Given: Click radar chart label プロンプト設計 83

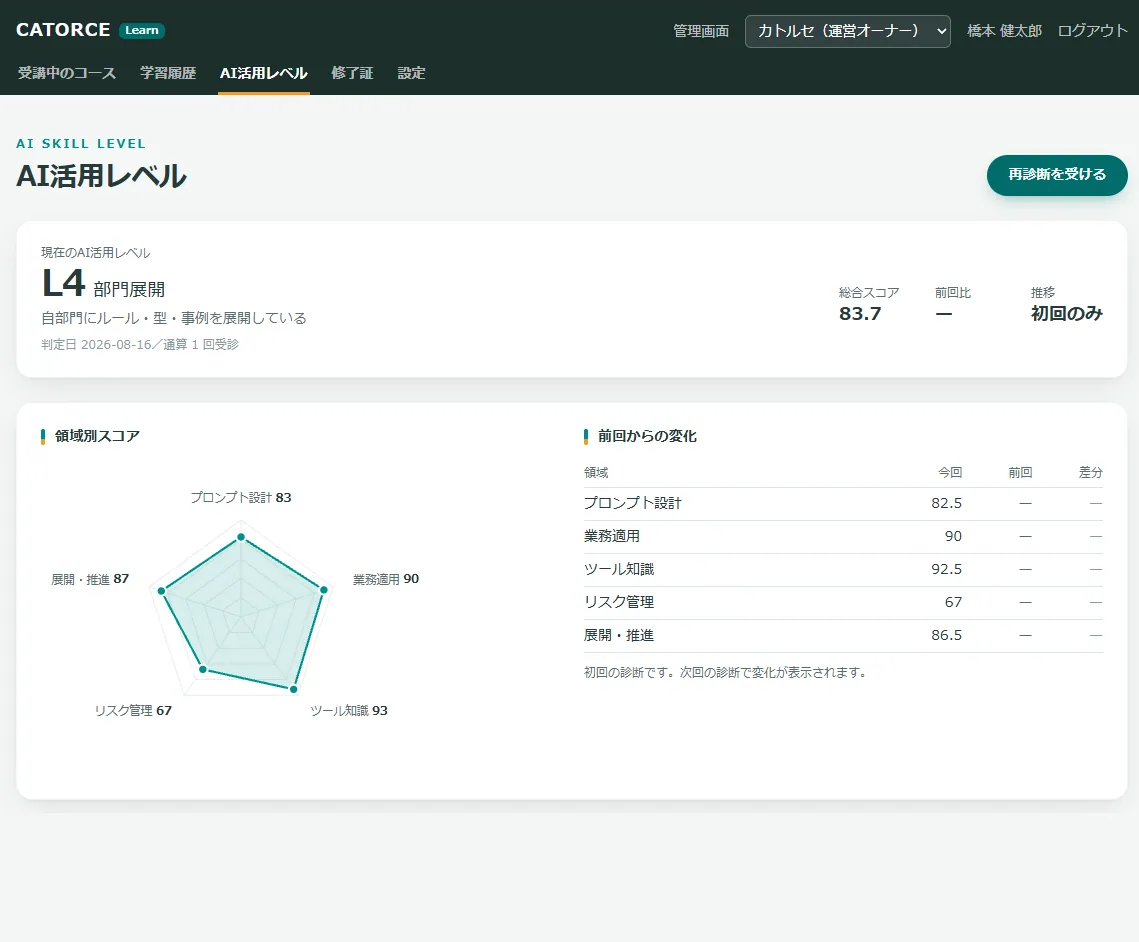Looking at the screenshot, I should (240, 498).
